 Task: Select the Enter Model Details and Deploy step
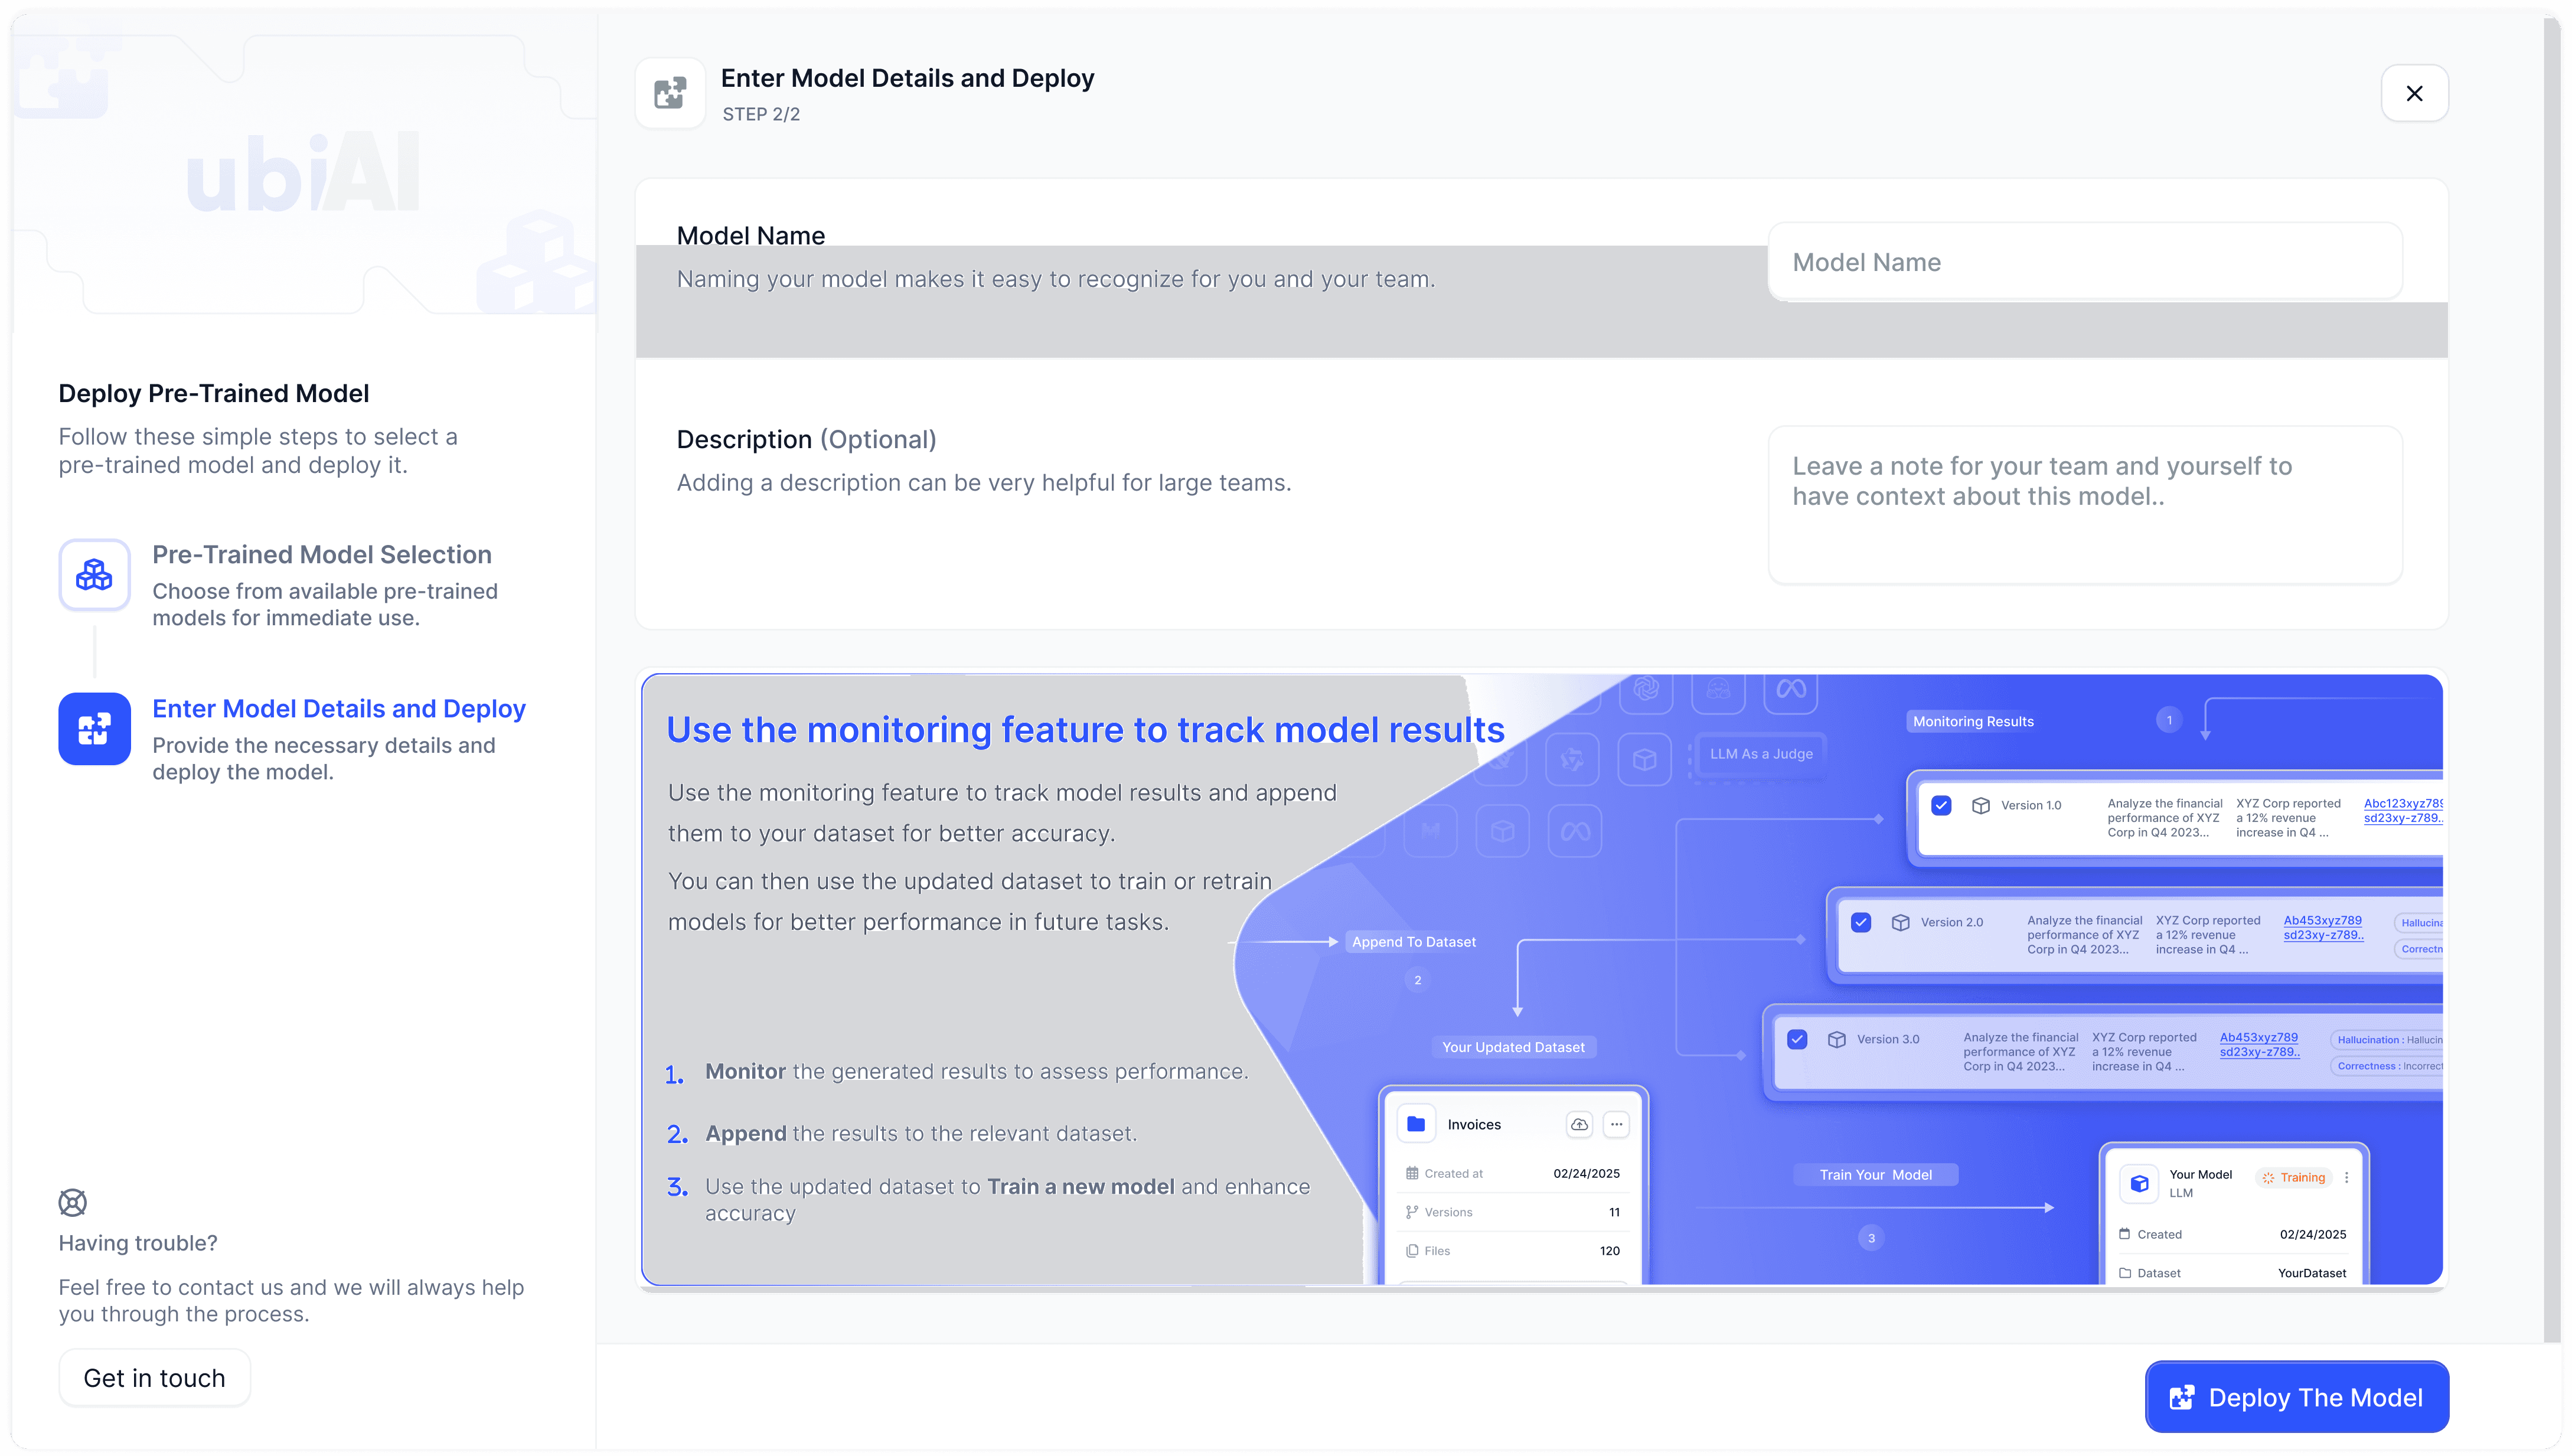point(338,709)
